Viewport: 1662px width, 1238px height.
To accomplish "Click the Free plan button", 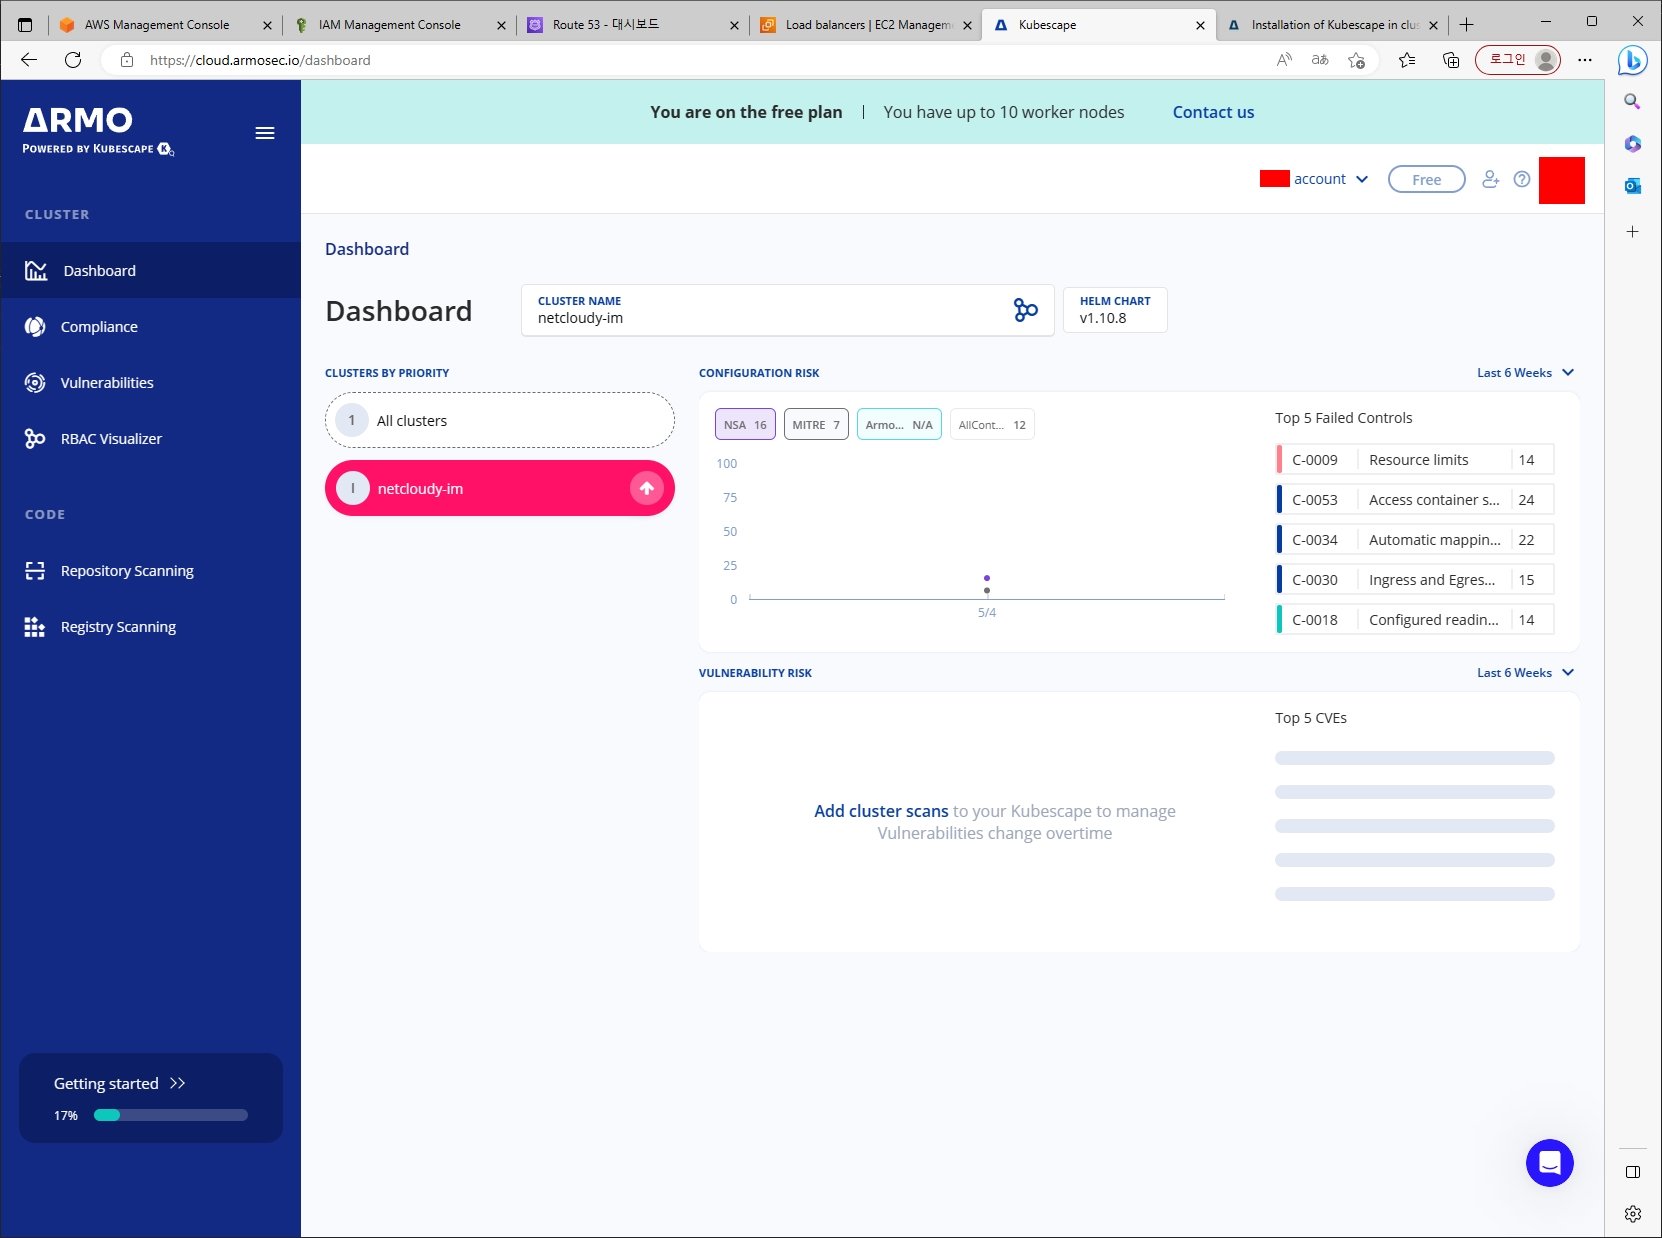I will 1426,179.
